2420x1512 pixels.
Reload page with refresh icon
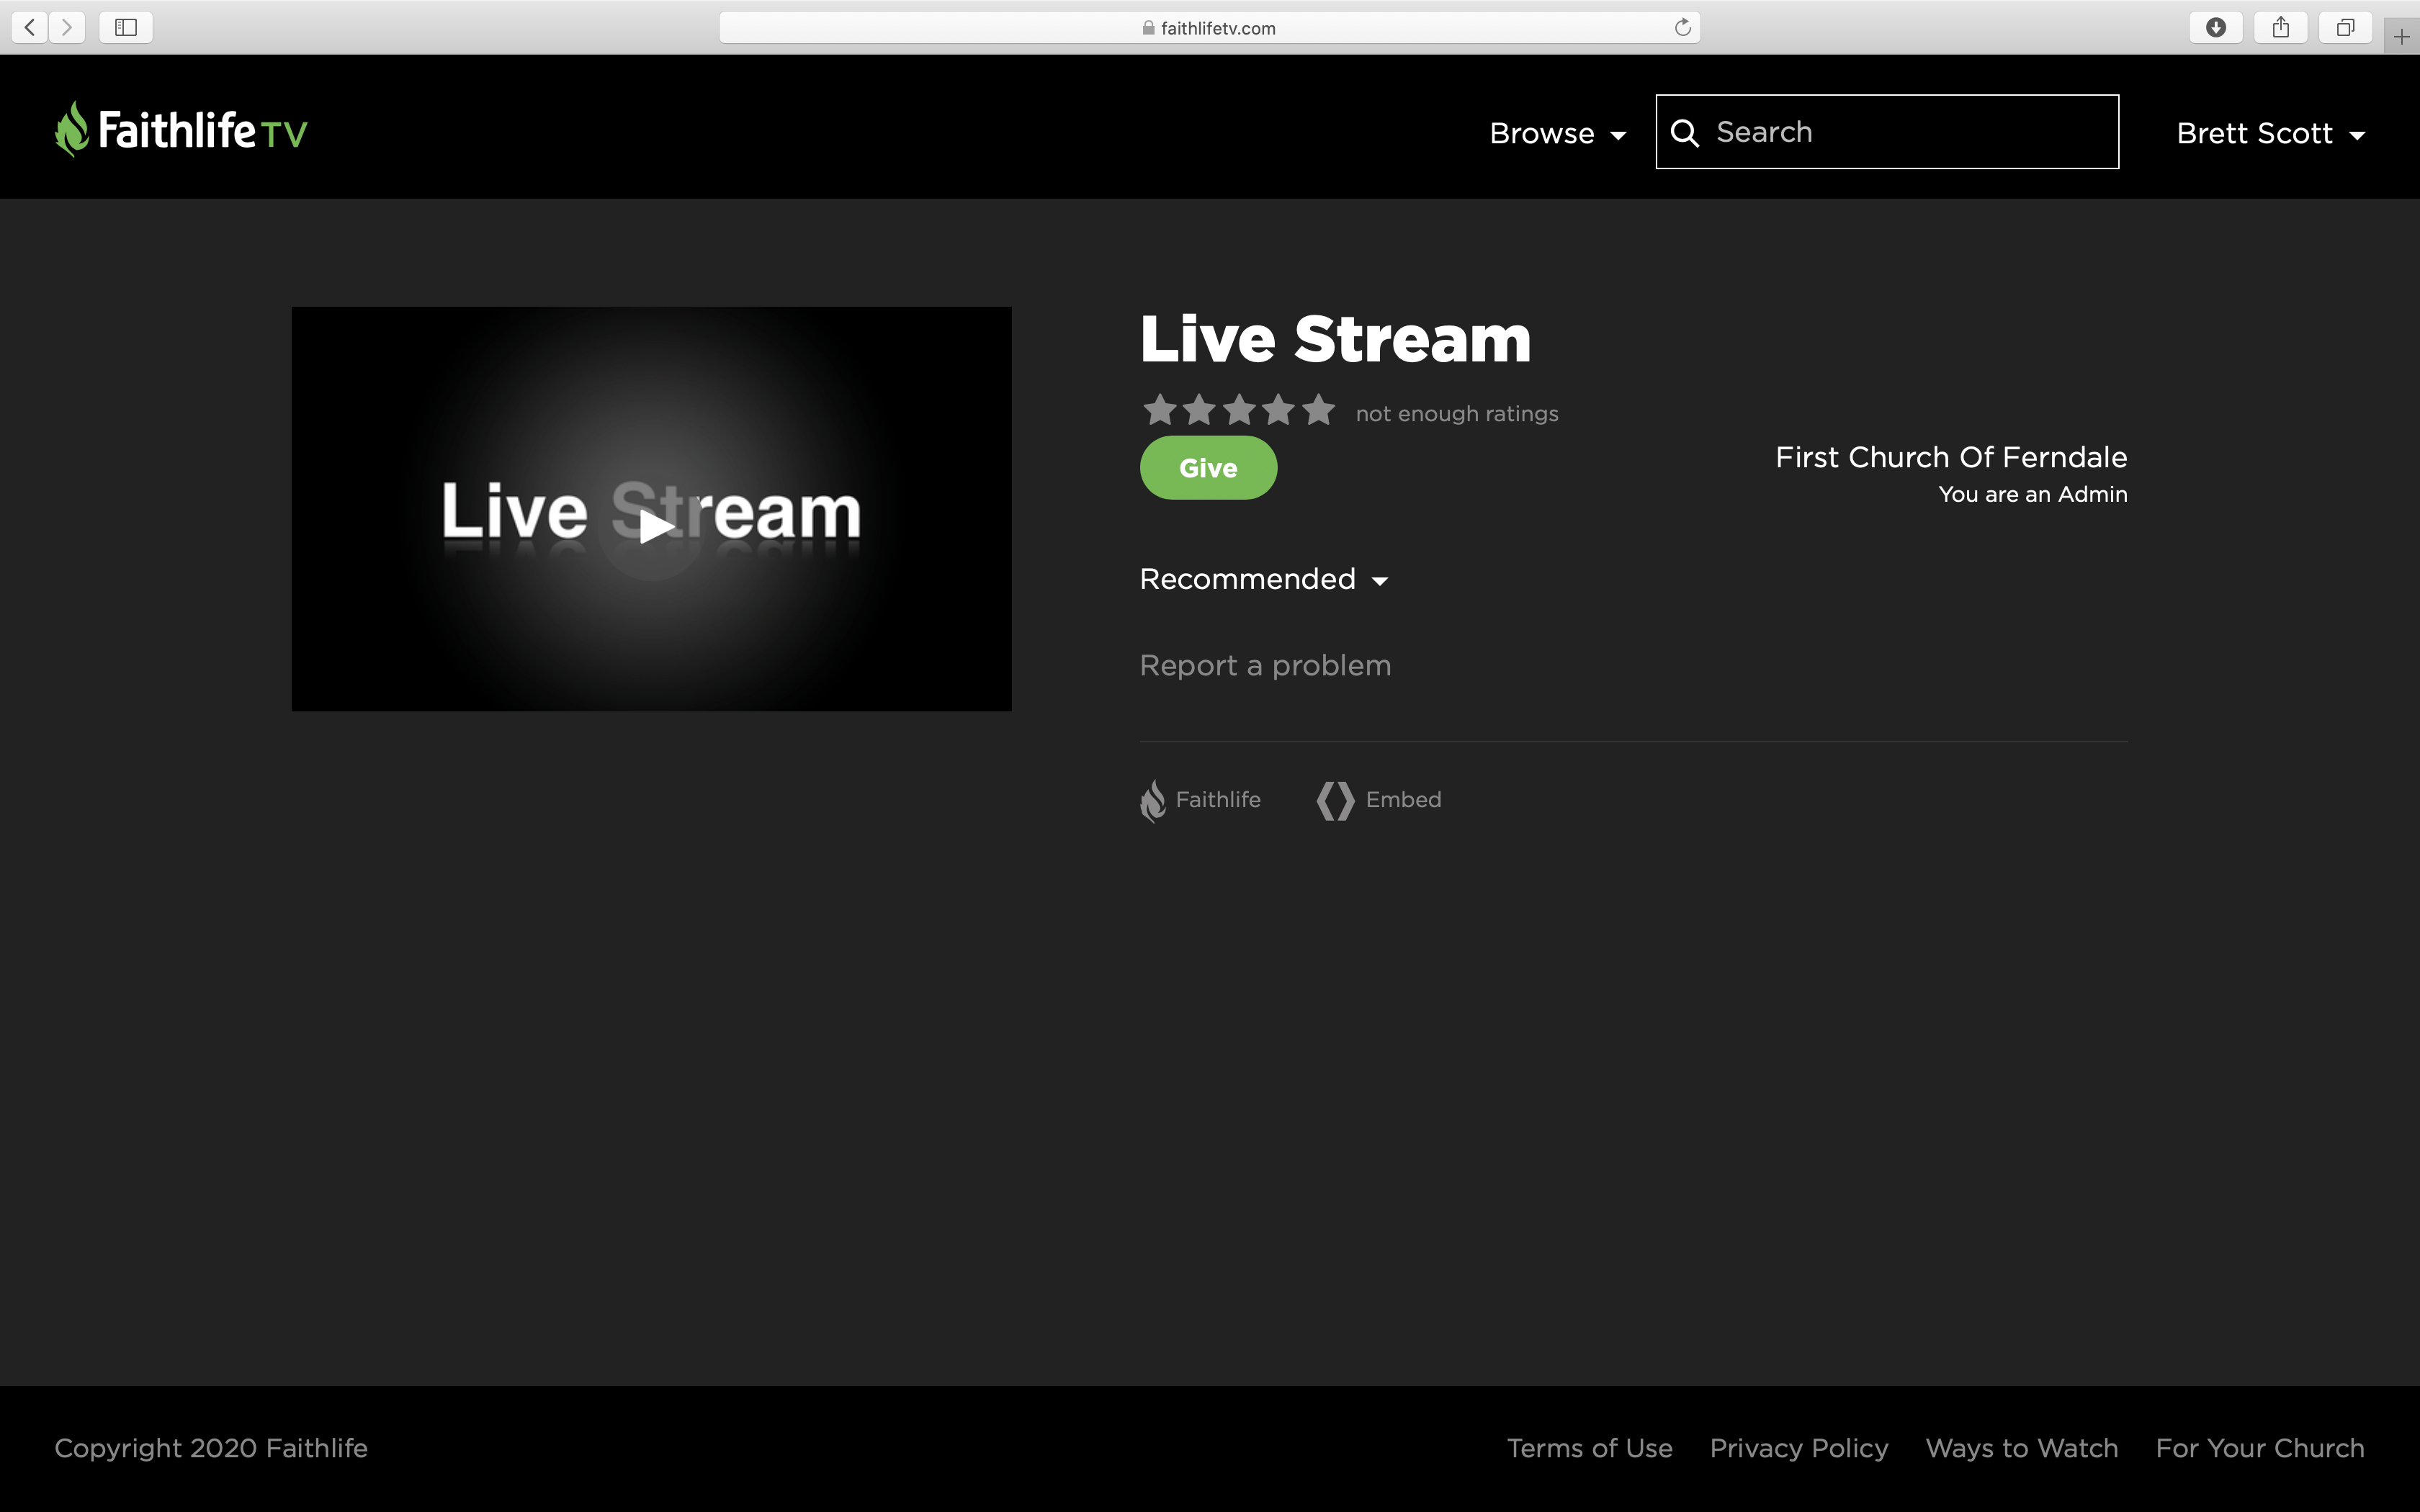1682,27
